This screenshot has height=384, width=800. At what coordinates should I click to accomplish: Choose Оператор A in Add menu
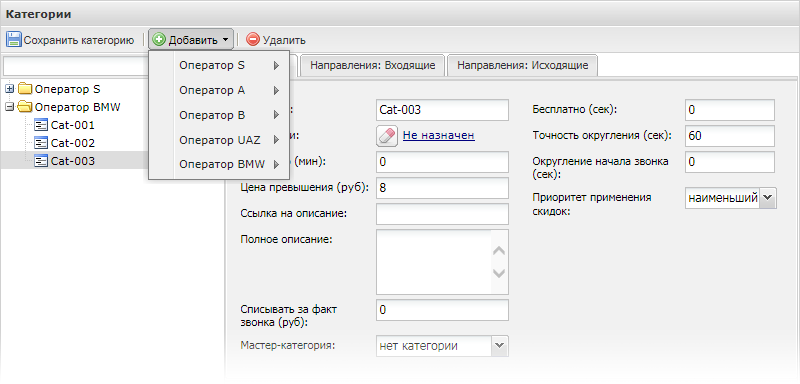[219, 90]
